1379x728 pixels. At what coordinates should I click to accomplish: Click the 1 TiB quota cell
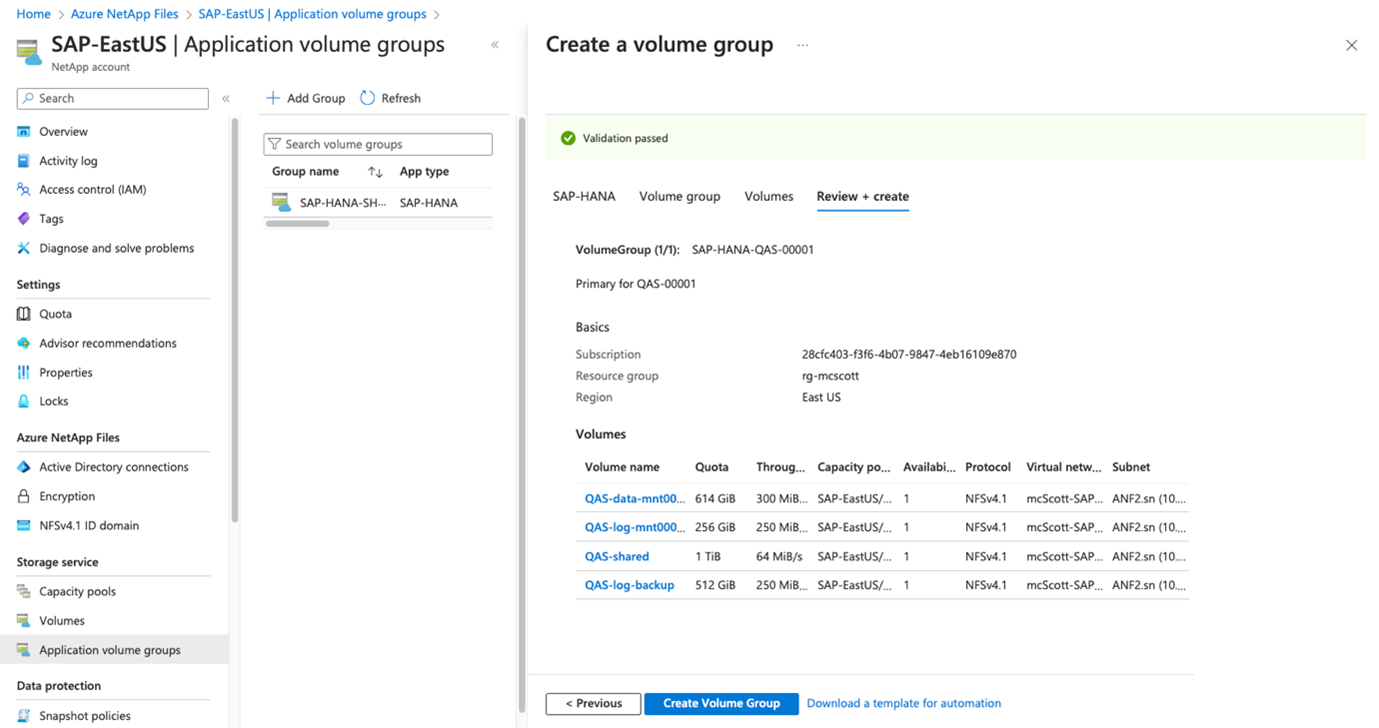click(x=709, y=556)
